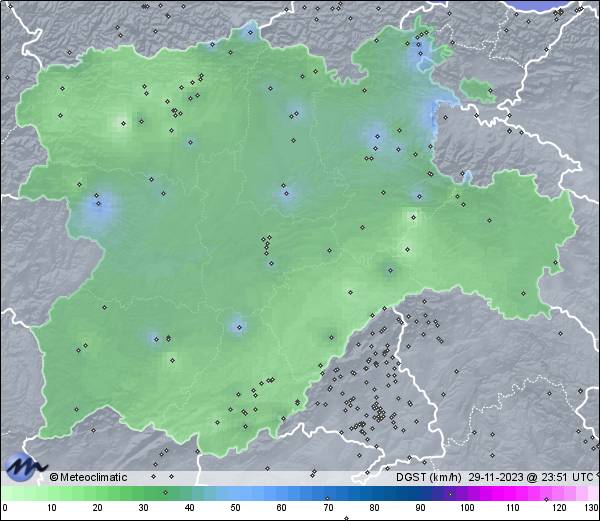Click the scale label 110
600x521 pixels.
pyautogui.click(x=513, y=508)
